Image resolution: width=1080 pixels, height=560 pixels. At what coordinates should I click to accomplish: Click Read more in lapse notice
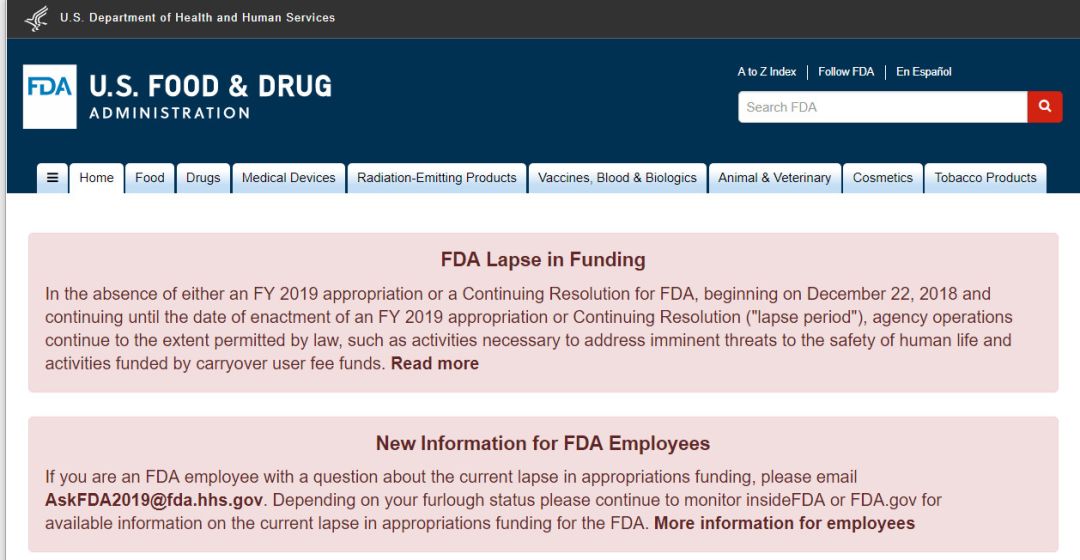pyautogui.click(x=435, y=364)
